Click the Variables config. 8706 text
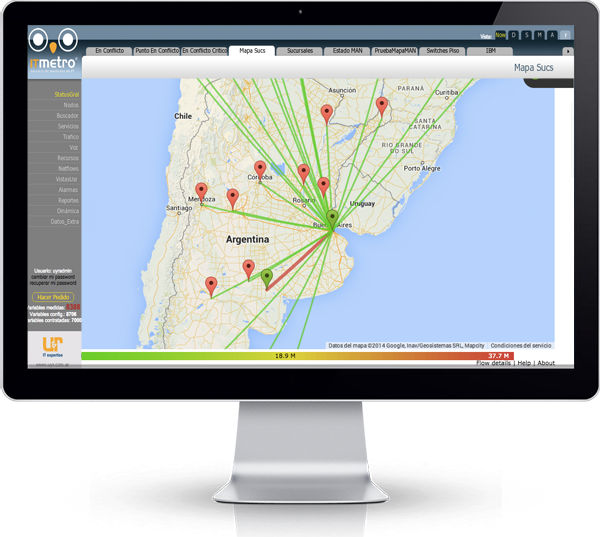The image size is (600, 537). click(53, 314)
